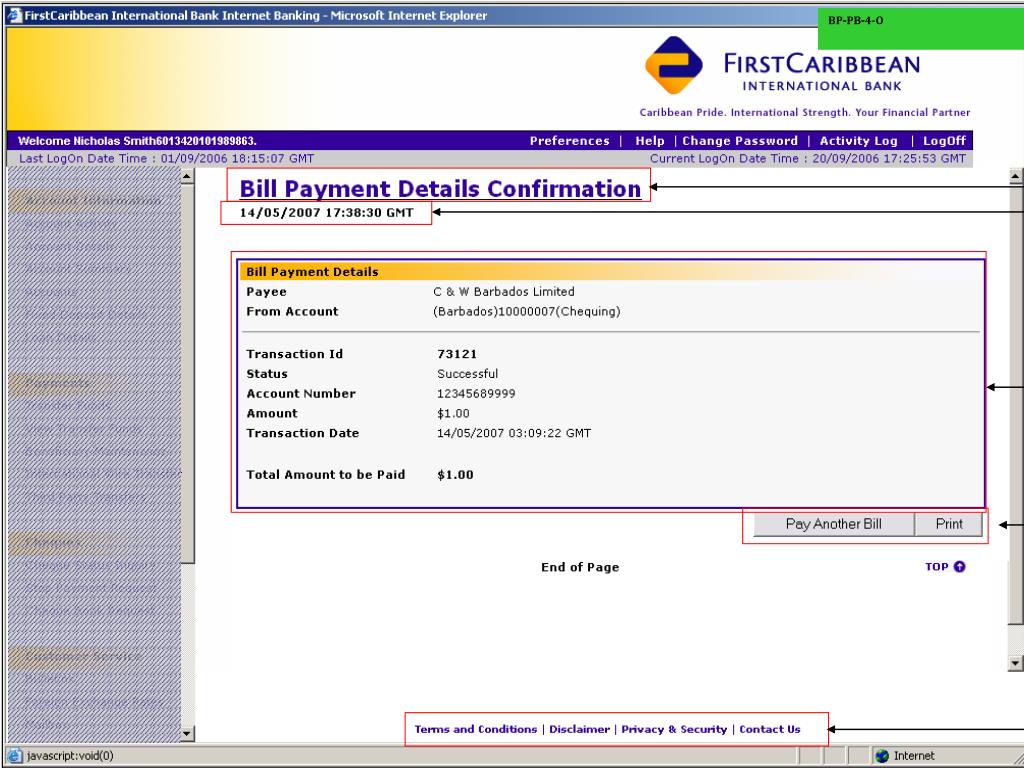The width and height of the screenshot is (1024, 768).
Task: Open the Help page
Action: point(650,141)
